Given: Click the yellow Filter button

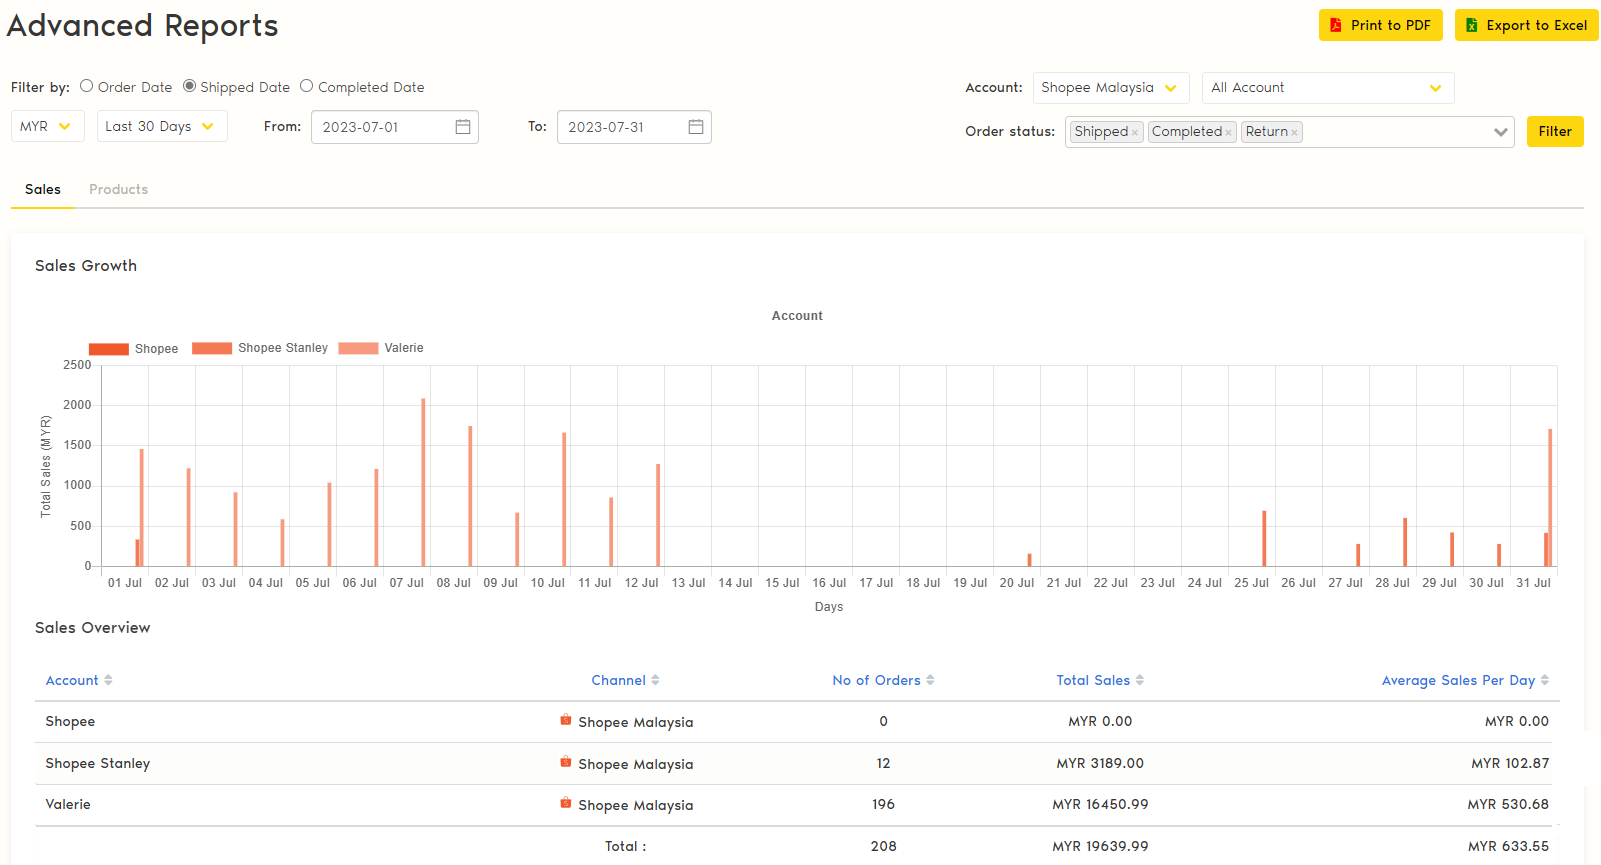Looking at the screenshot, I should 1554,131.
